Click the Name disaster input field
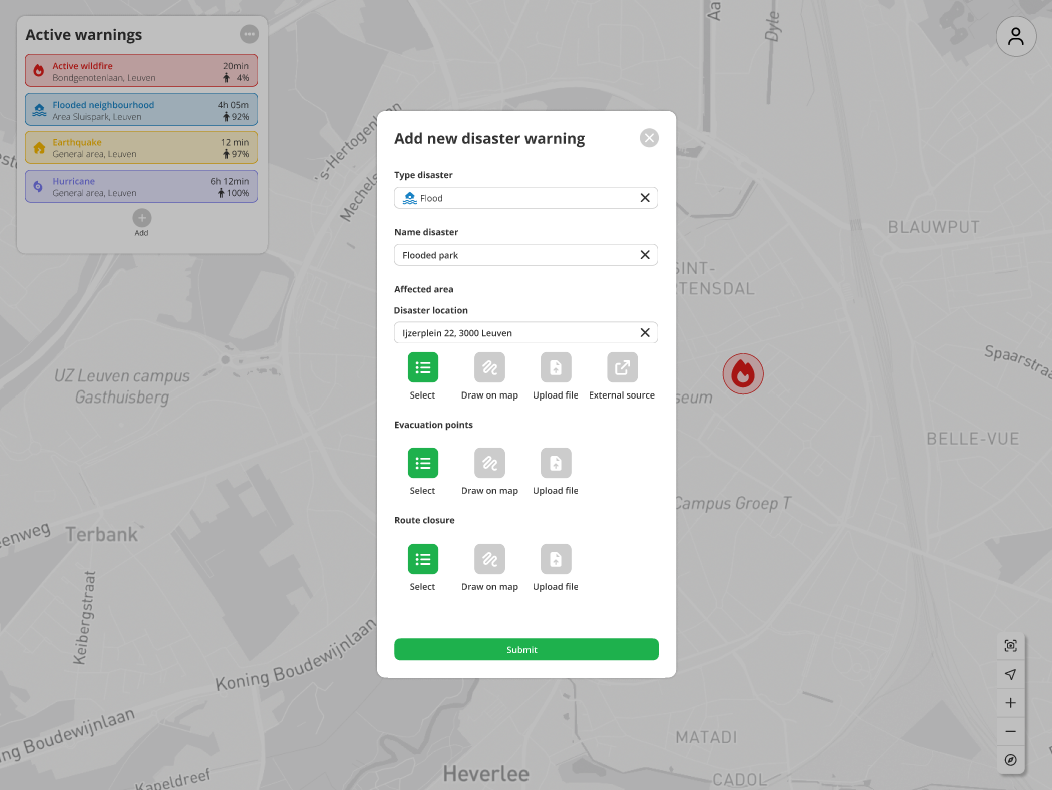The image size is (1052, 790). (526, 255)
